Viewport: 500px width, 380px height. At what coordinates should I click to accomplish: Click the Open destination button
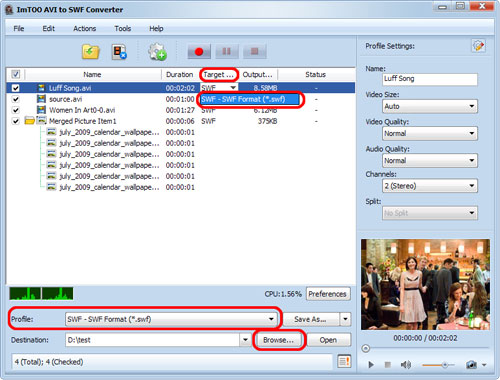coord(328,340)
